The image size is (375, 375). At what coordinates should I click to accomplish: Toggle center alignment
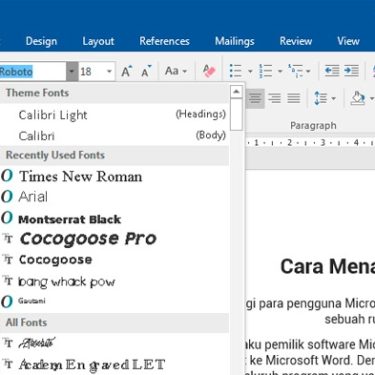pyautogui.click(x=255, y=98)
